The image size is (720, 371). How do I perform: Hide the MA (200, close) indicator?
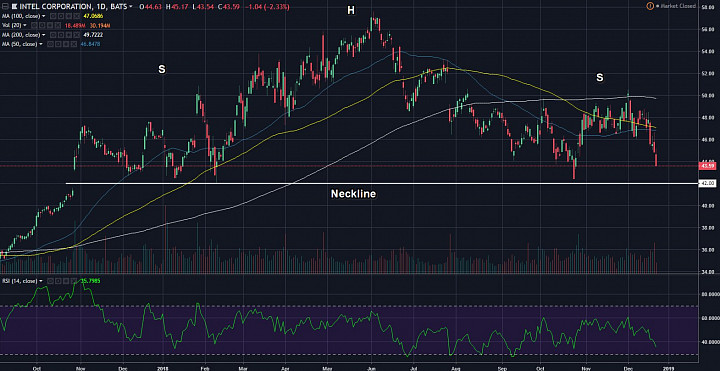click(x=53, y=35)
